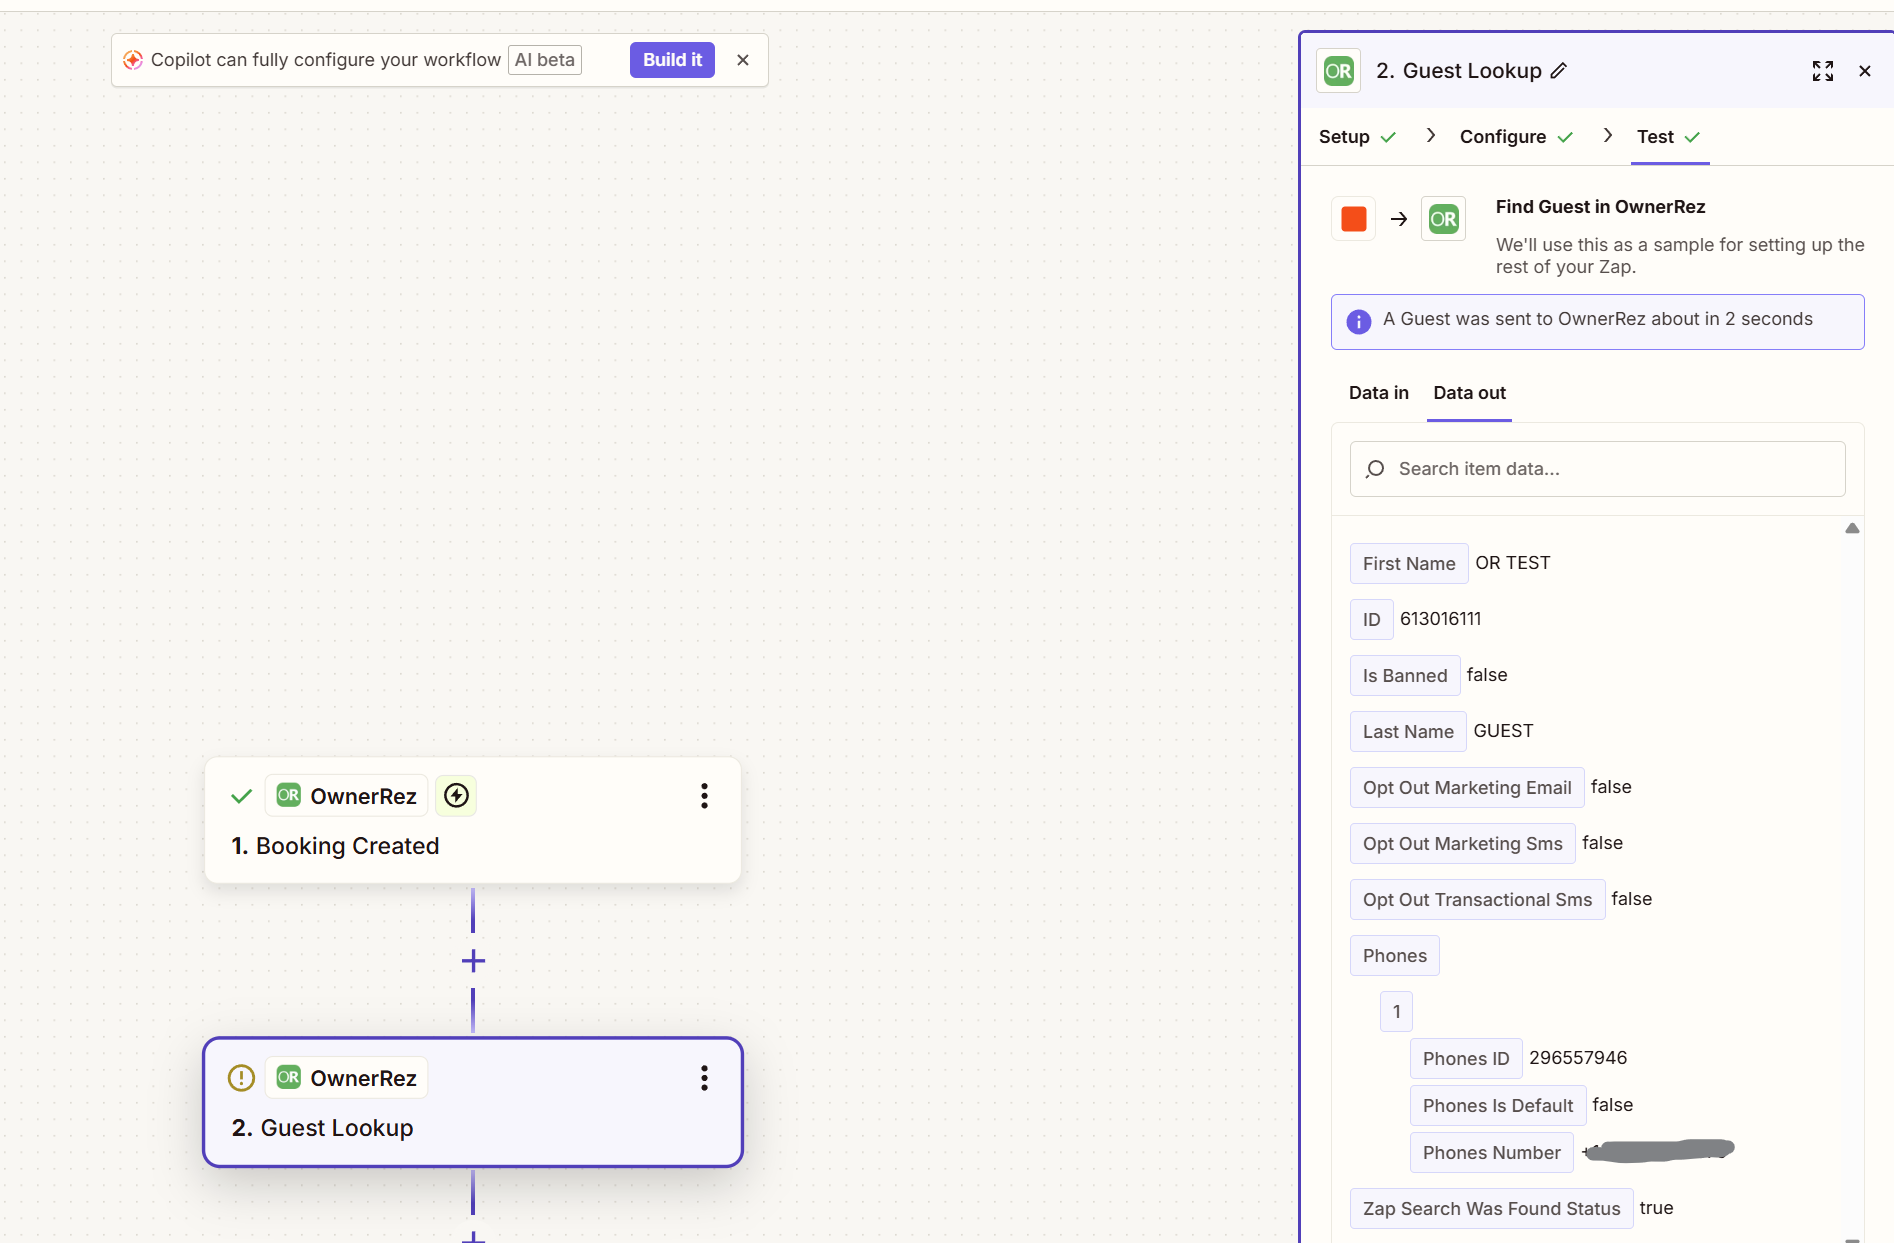1894x1243 pixels.
Task: Click the lightning trigger icon on Booking Created
Action: pyautogui.click(x=456, y=796)
